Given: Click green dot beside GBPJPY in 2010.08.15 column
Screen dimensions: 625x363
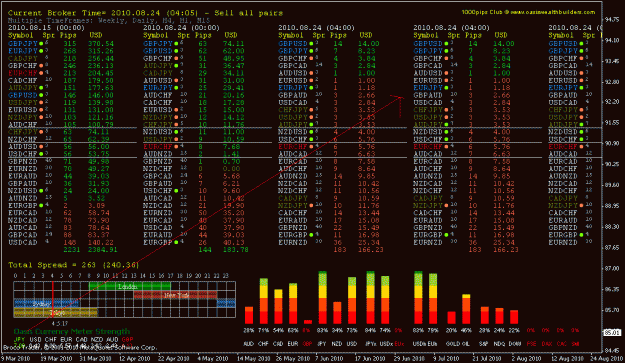Looking at the screenshot, I should (41, 43).
